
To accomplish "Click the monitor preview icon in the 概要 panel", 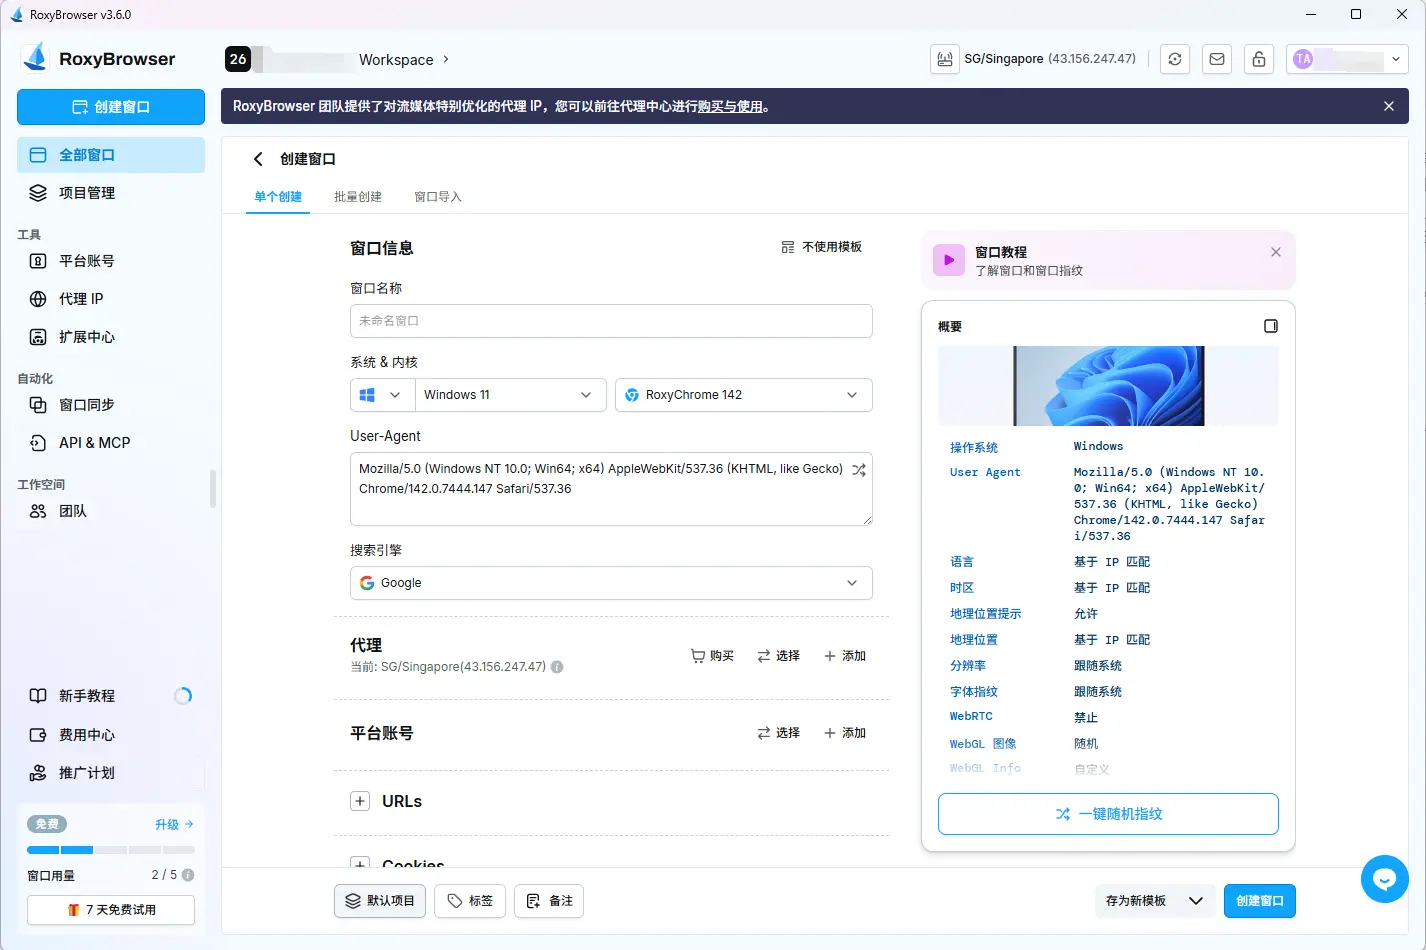I will click(x=1271, y=325).
